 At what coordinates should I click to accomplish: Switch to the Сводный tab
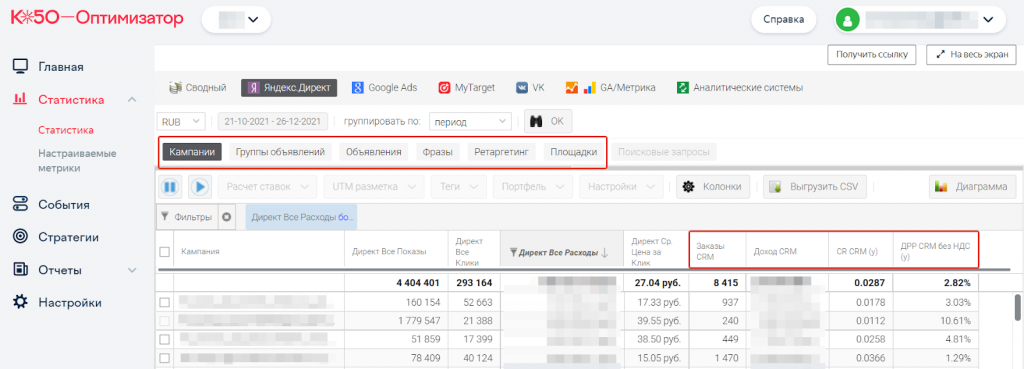pos(198,88)
